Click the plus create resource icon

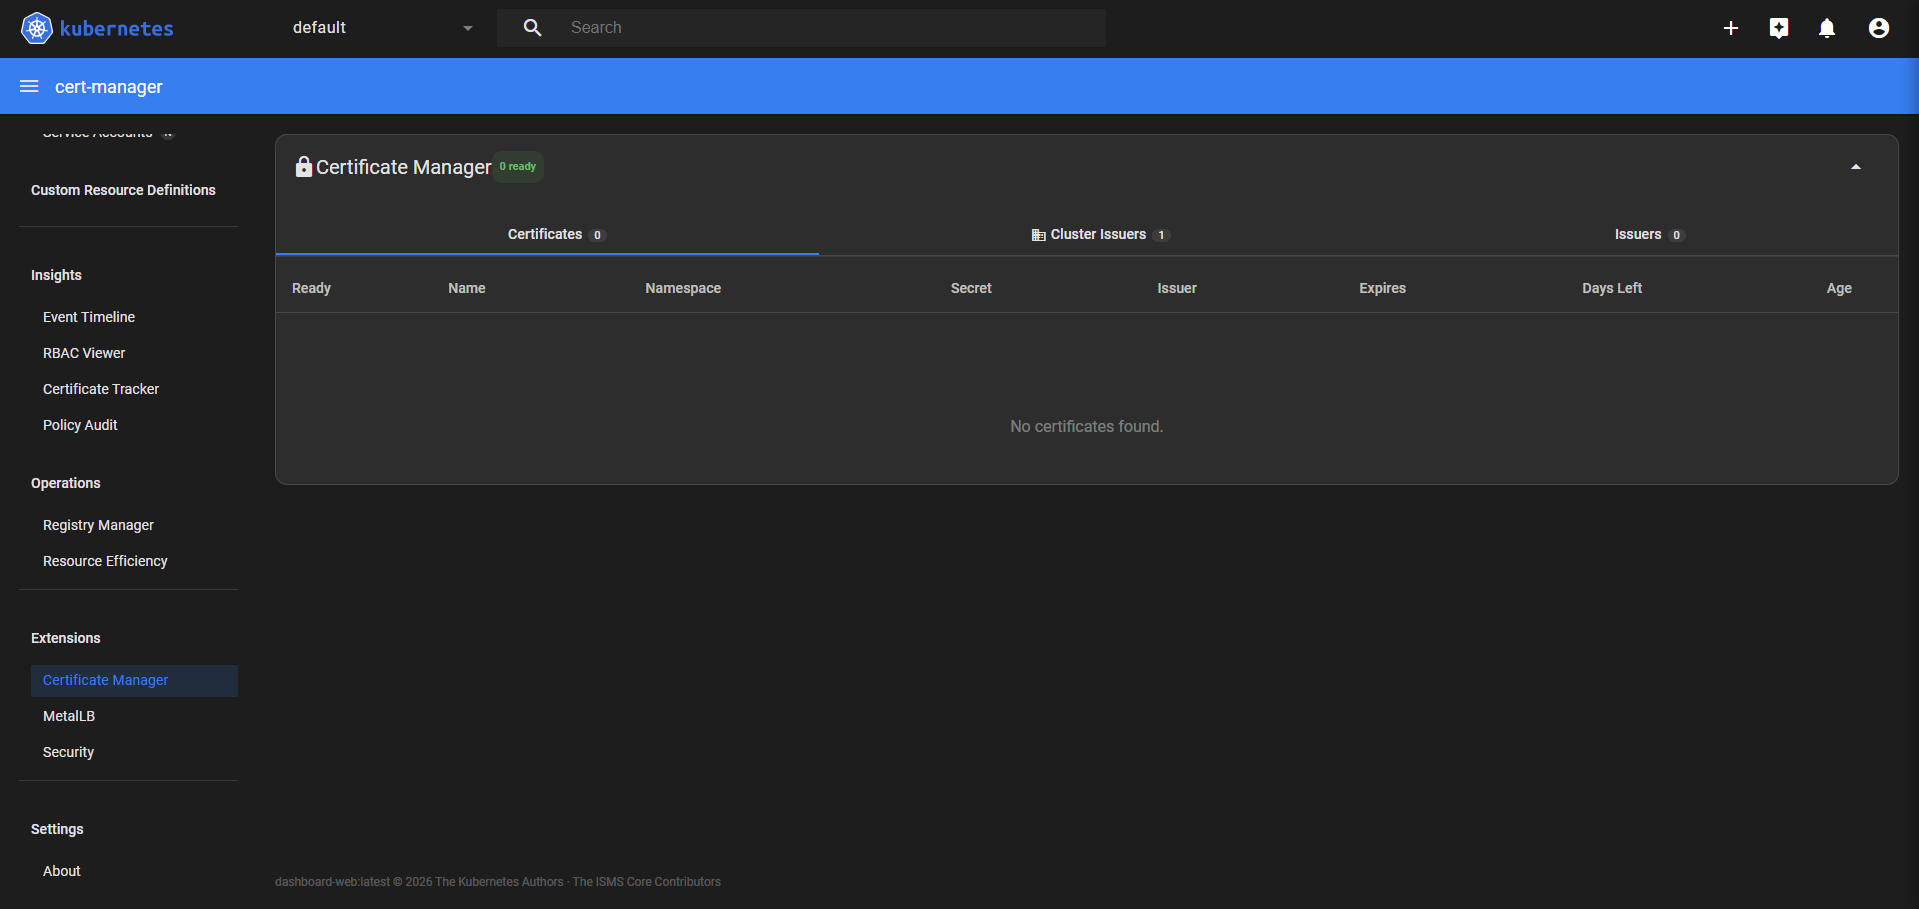[x=1731, y=28]
